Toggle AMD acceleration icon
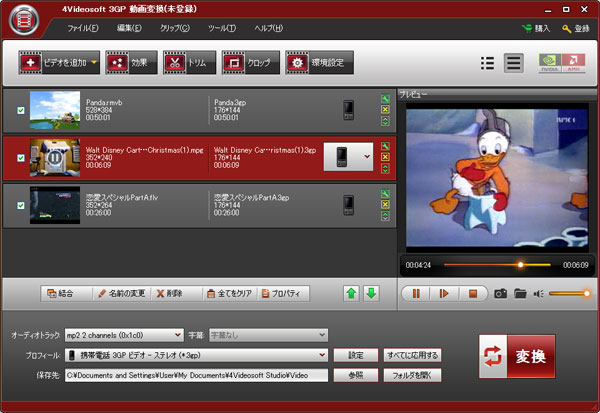The width and height of the screenshot is (600, 413). pyautogui.click(x=573, y=63)
